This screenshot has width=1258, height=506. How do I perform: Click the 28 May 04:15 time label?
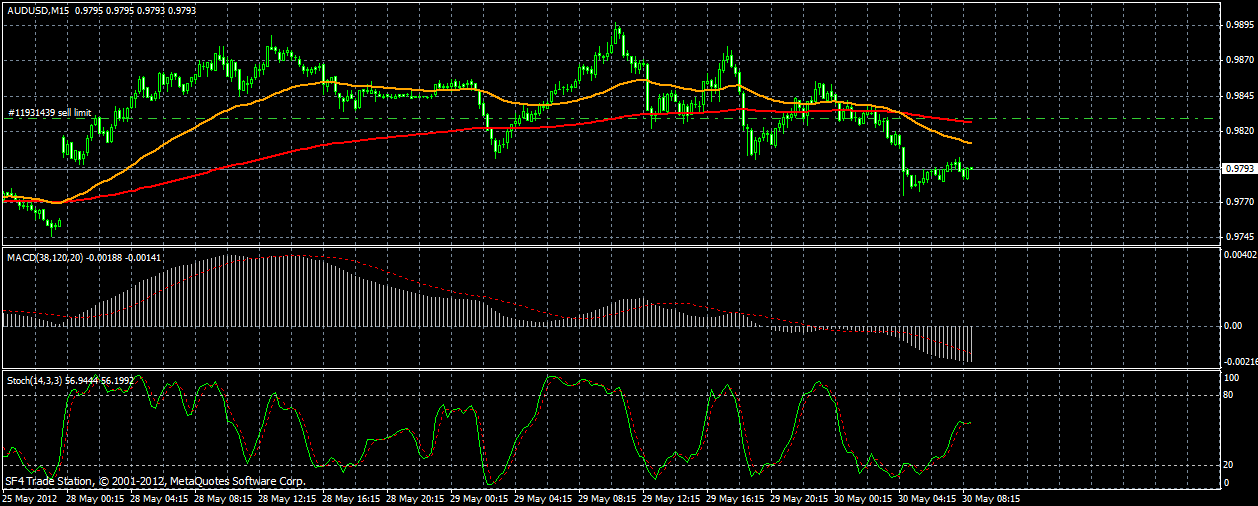157,497
